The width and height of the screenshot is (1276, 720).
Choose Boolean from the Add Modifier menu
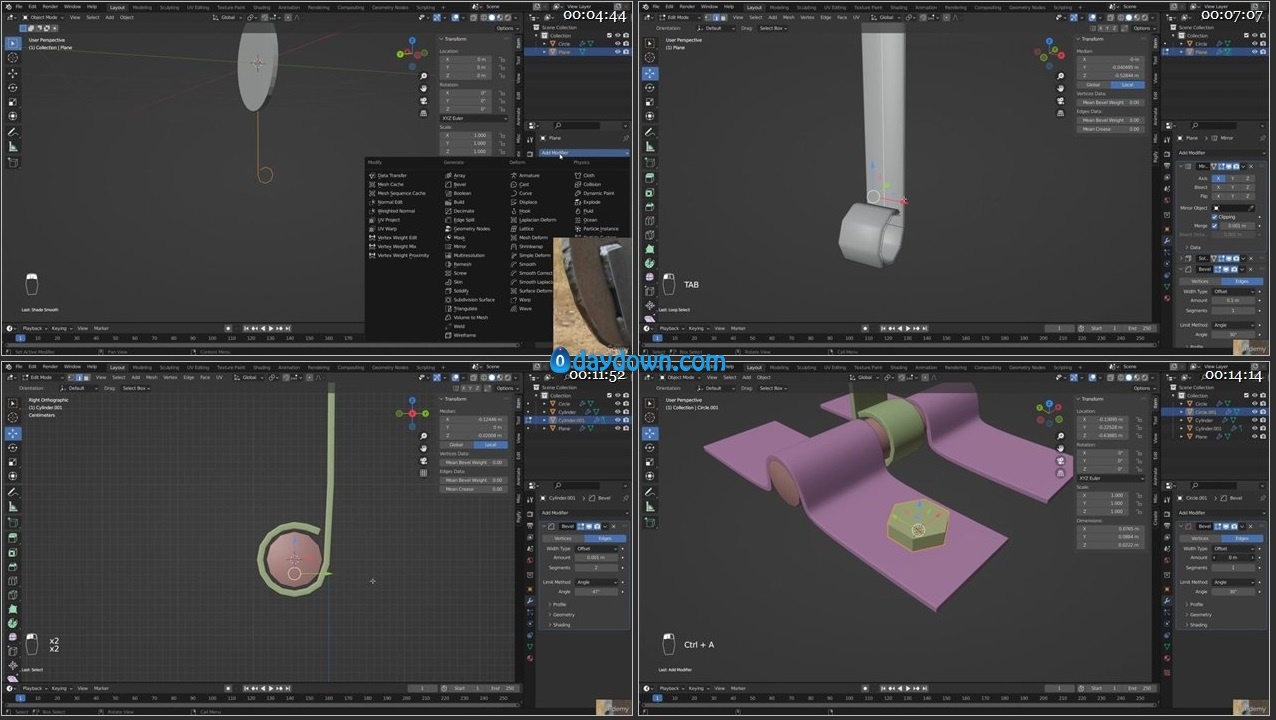[x=460, y=193]
